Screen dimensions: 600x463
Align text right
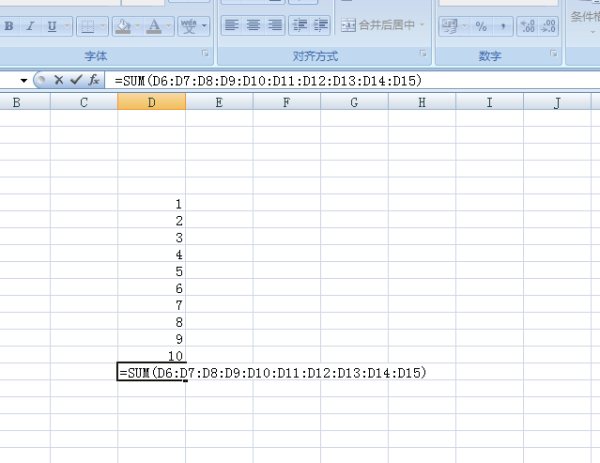[275, 25]
